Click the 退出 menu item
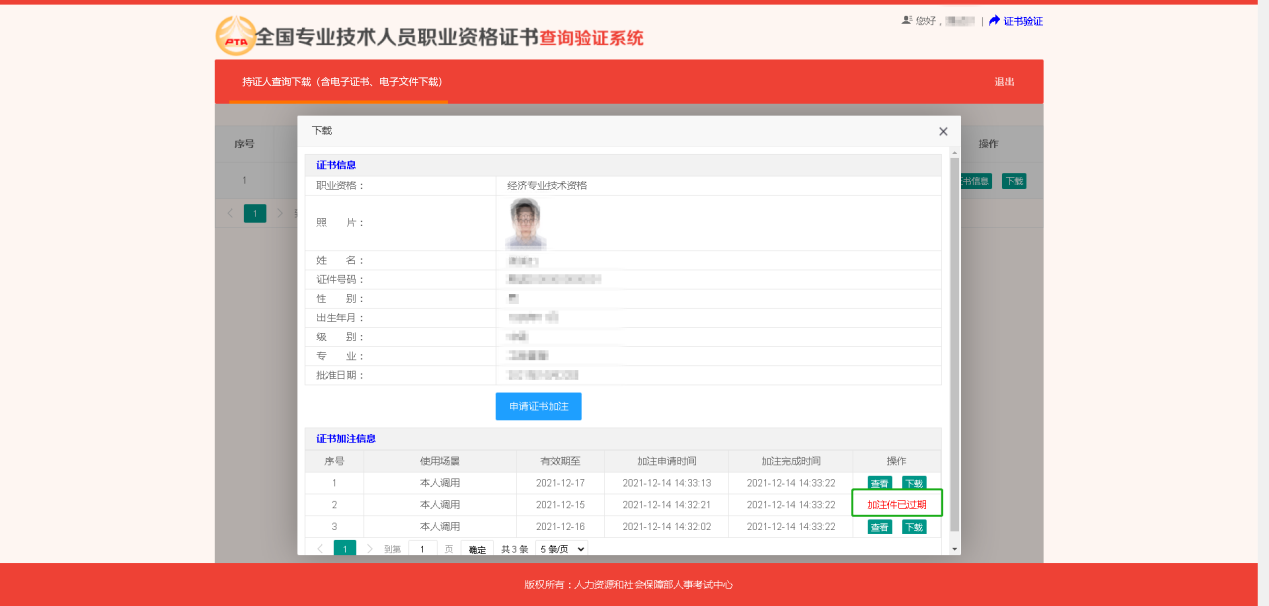Image resolution: width=1269 pixels, height=606 pixels. coord(1003,81)
